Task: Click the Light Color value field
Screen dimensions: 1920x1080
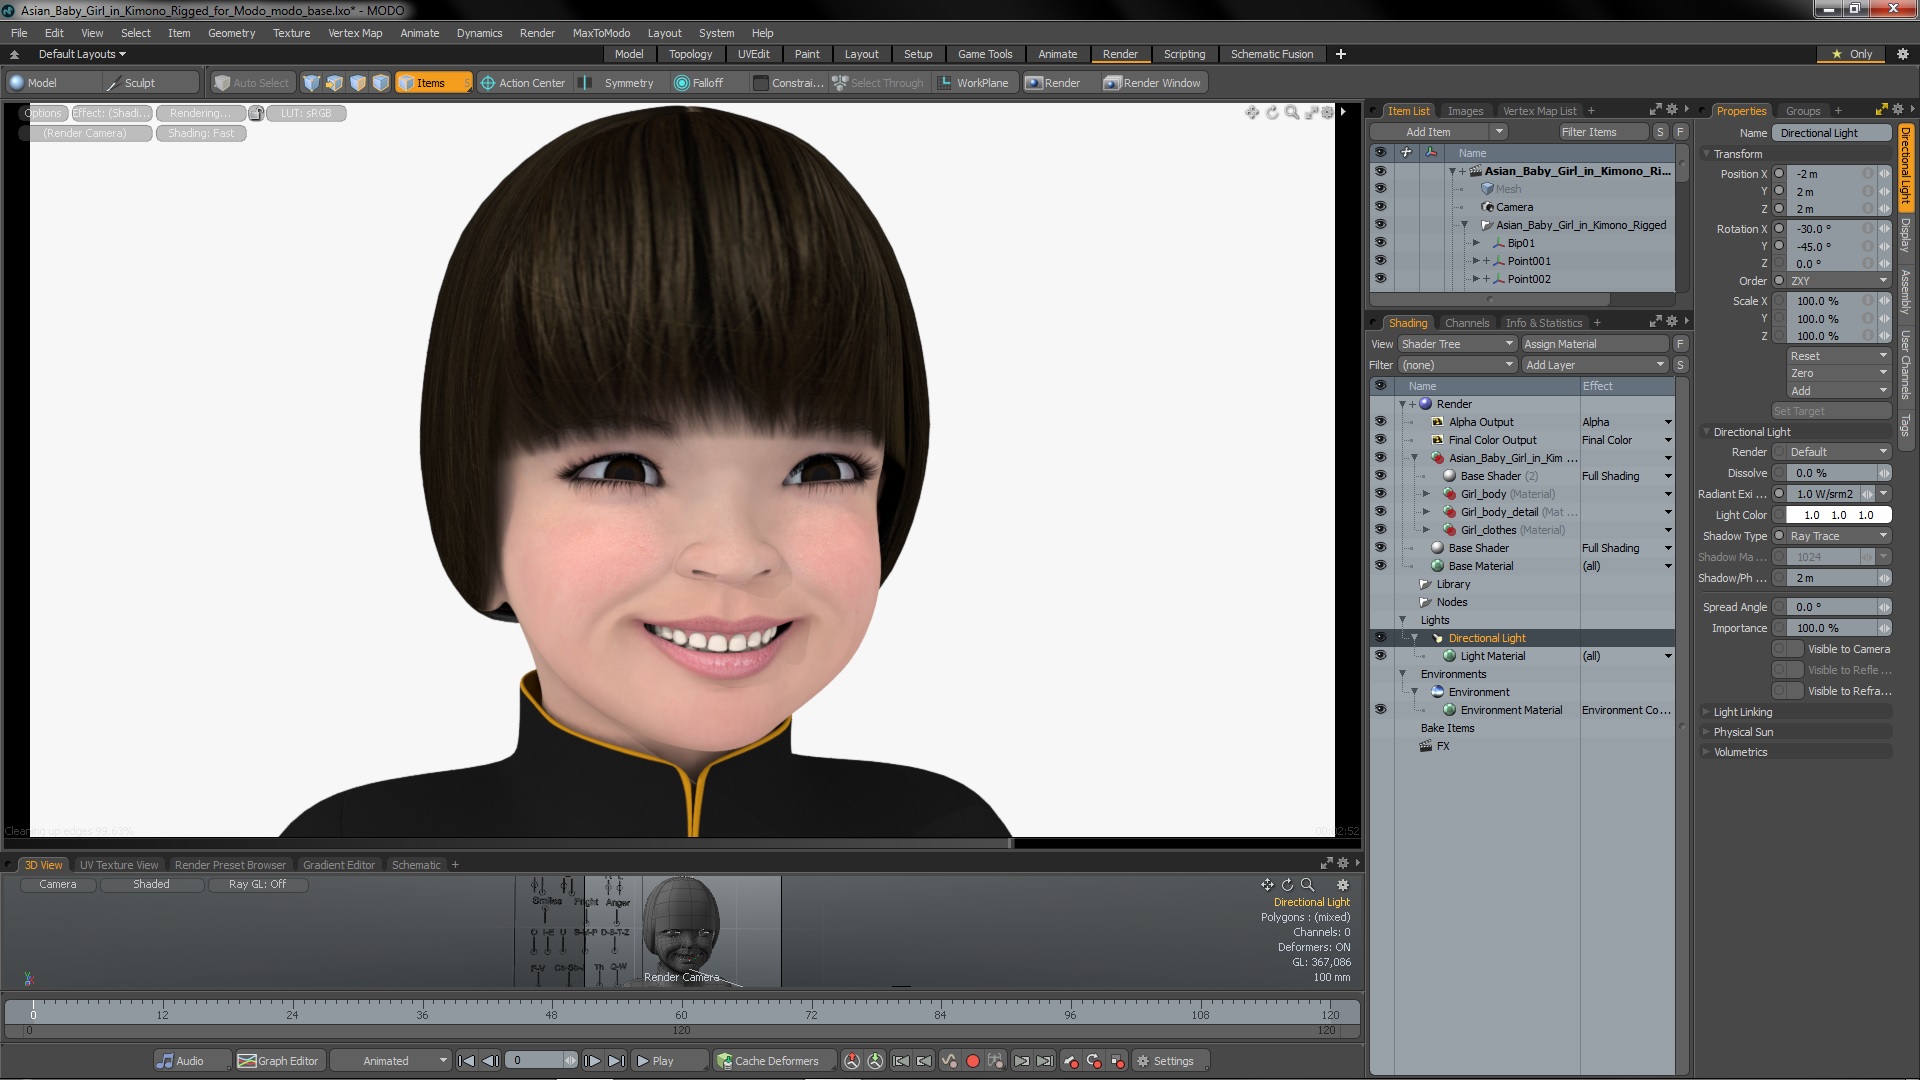Action: (x=1838, y=515)
